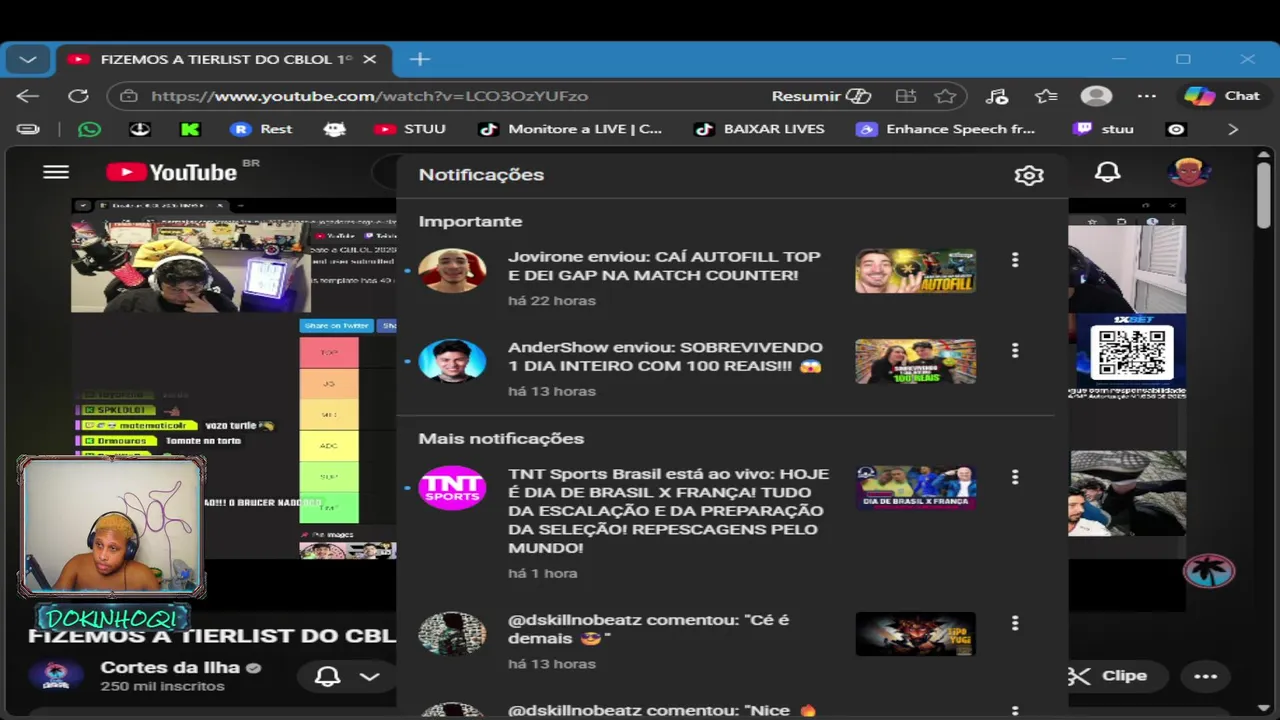Open the STUU YouTube bookmark
The height and width of the screenshot is (720, 1280).
coord(410,129)
